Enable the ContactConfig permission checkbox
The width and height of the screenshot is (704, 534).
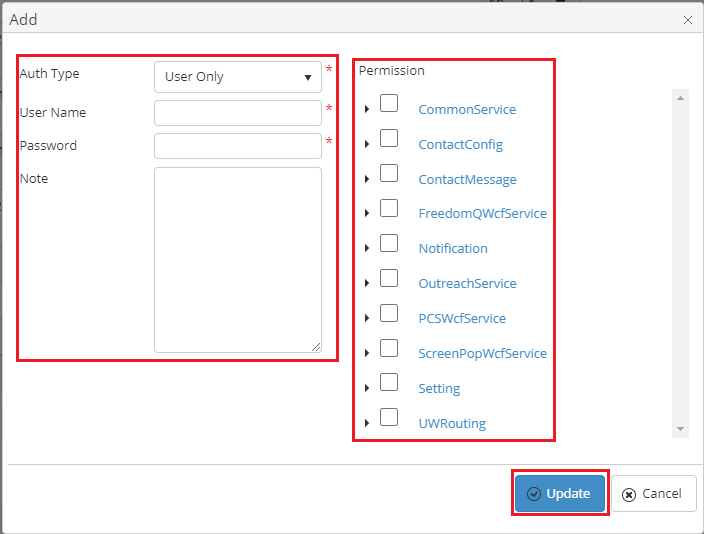pyautogui.click(x=389, y=138)
